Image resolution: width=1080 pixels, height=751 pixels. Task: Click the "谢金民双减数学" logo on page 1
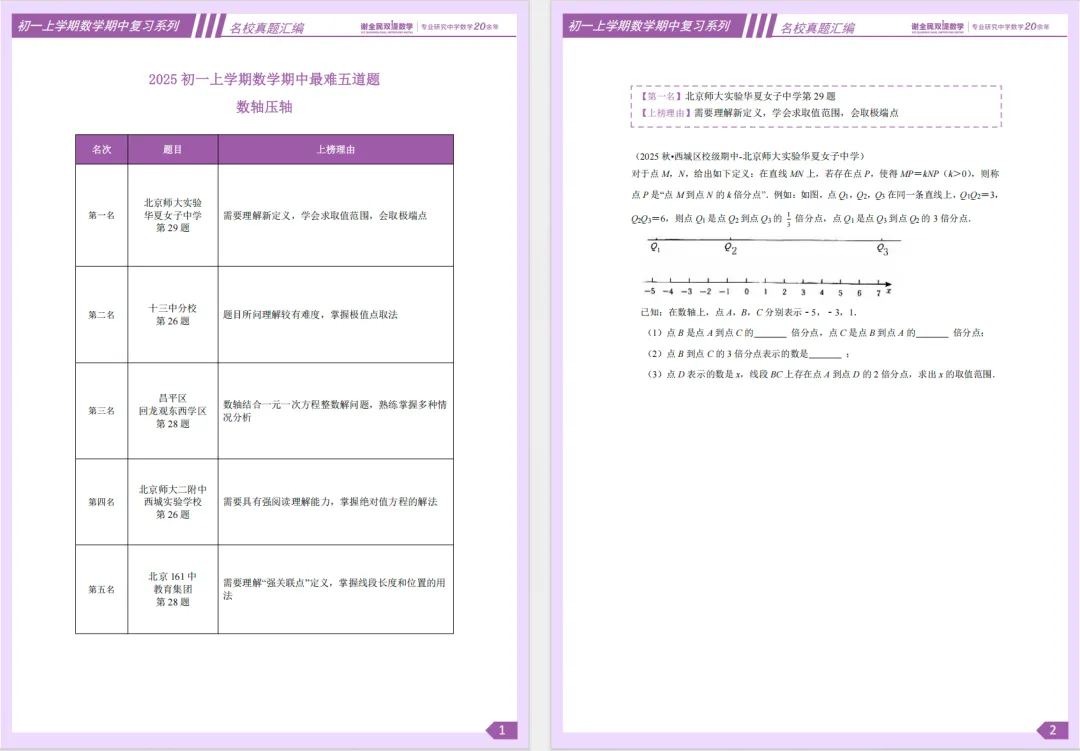(386, 27)
